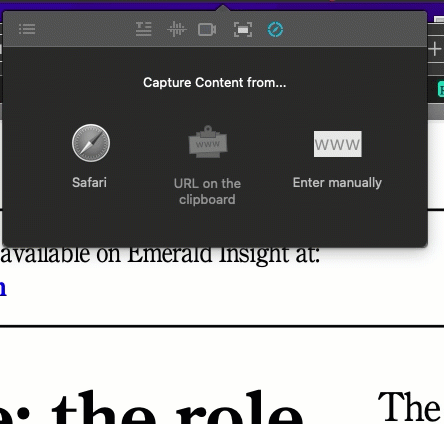Choose the URL on the clipboard label

point(207,191)
